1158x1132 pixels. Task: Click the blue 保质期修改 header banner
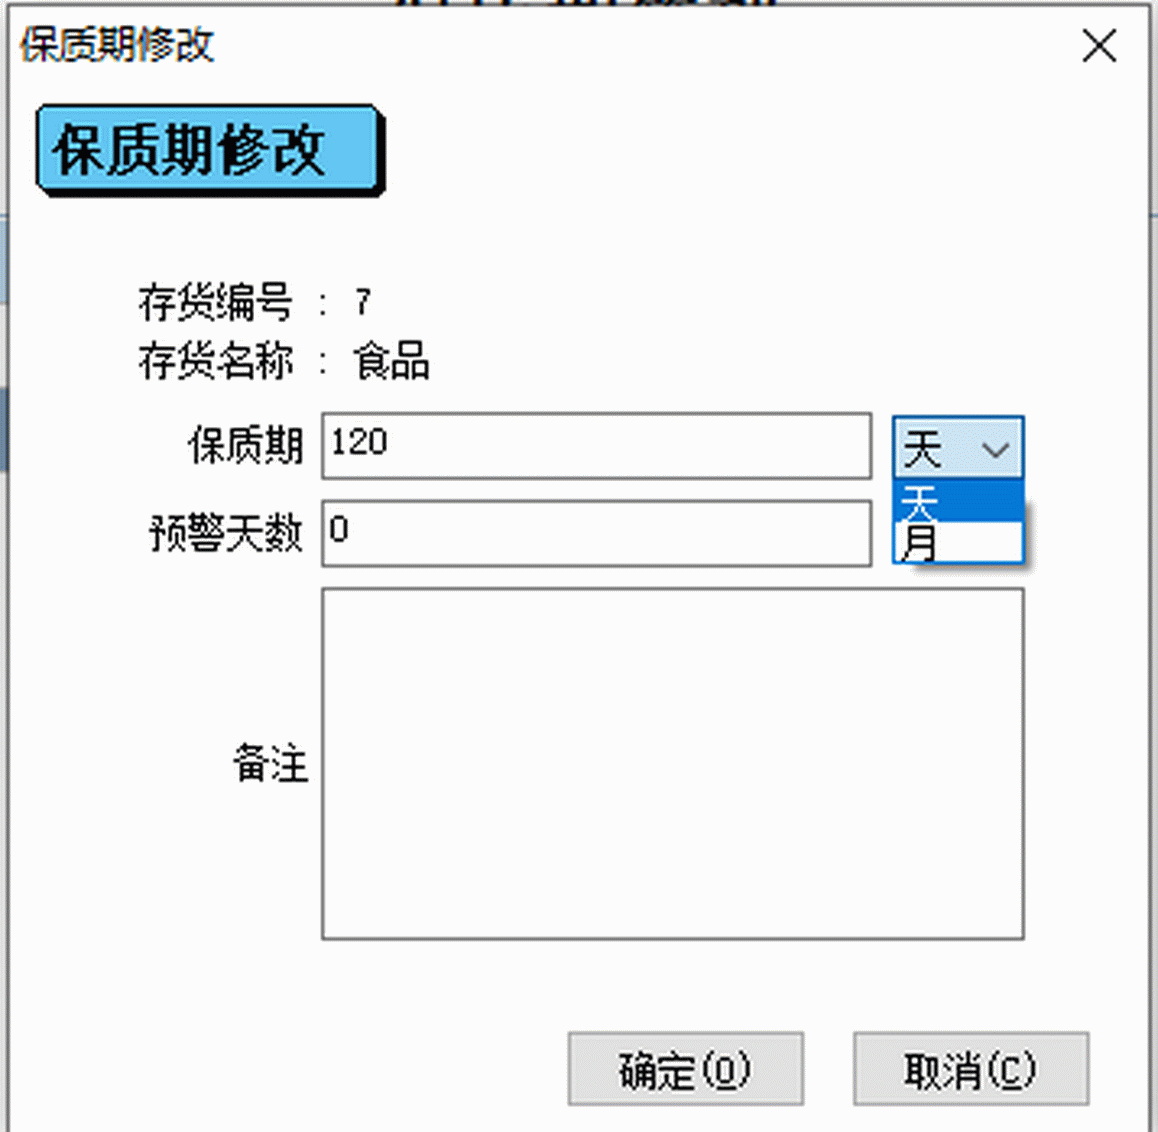tap(210, 151)
